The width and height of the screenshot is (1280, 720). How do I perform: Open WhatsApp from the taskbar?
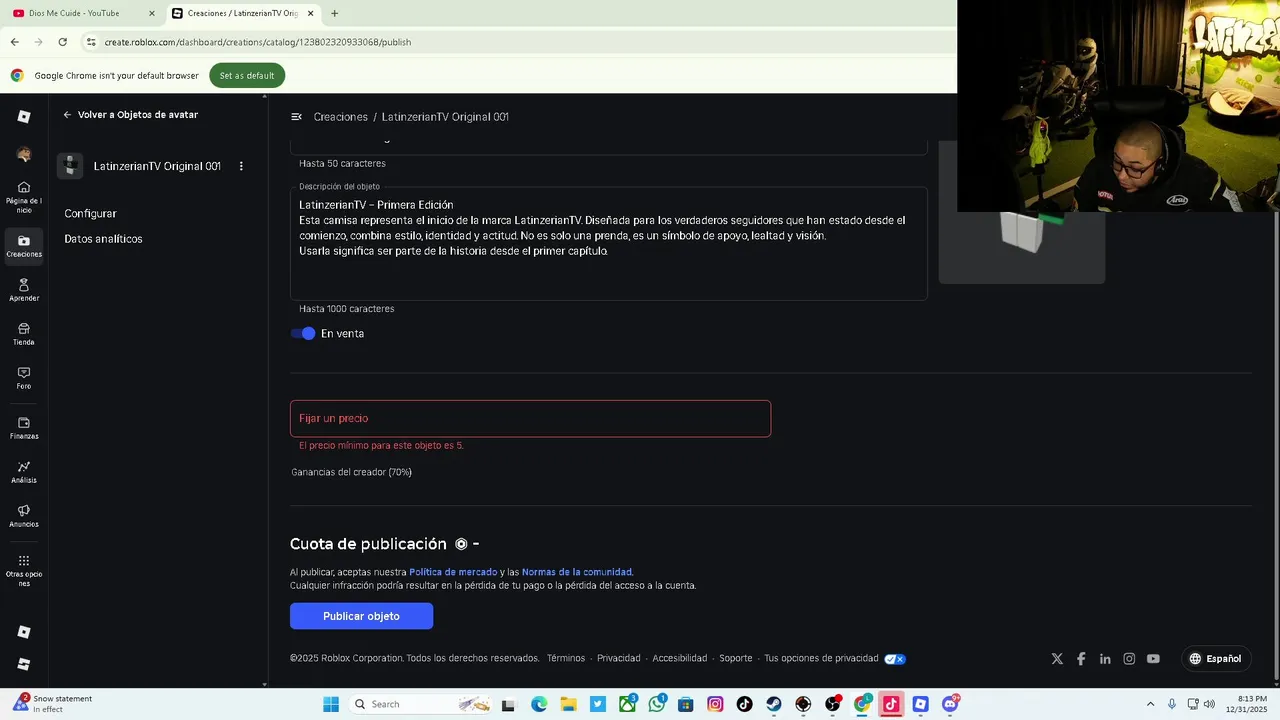[x=656, y=704]
